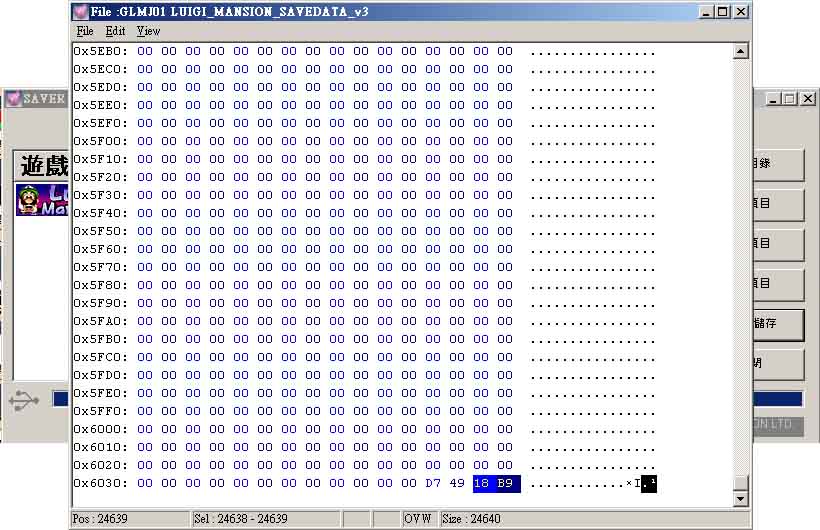Open the File menu
This screenshot has width=820, height=530.
(x=85, y=31)
